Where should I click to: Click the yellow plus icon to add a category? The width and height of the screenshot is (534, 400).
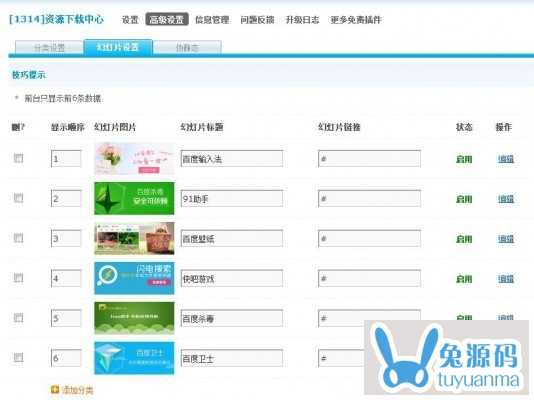(54, 389)
